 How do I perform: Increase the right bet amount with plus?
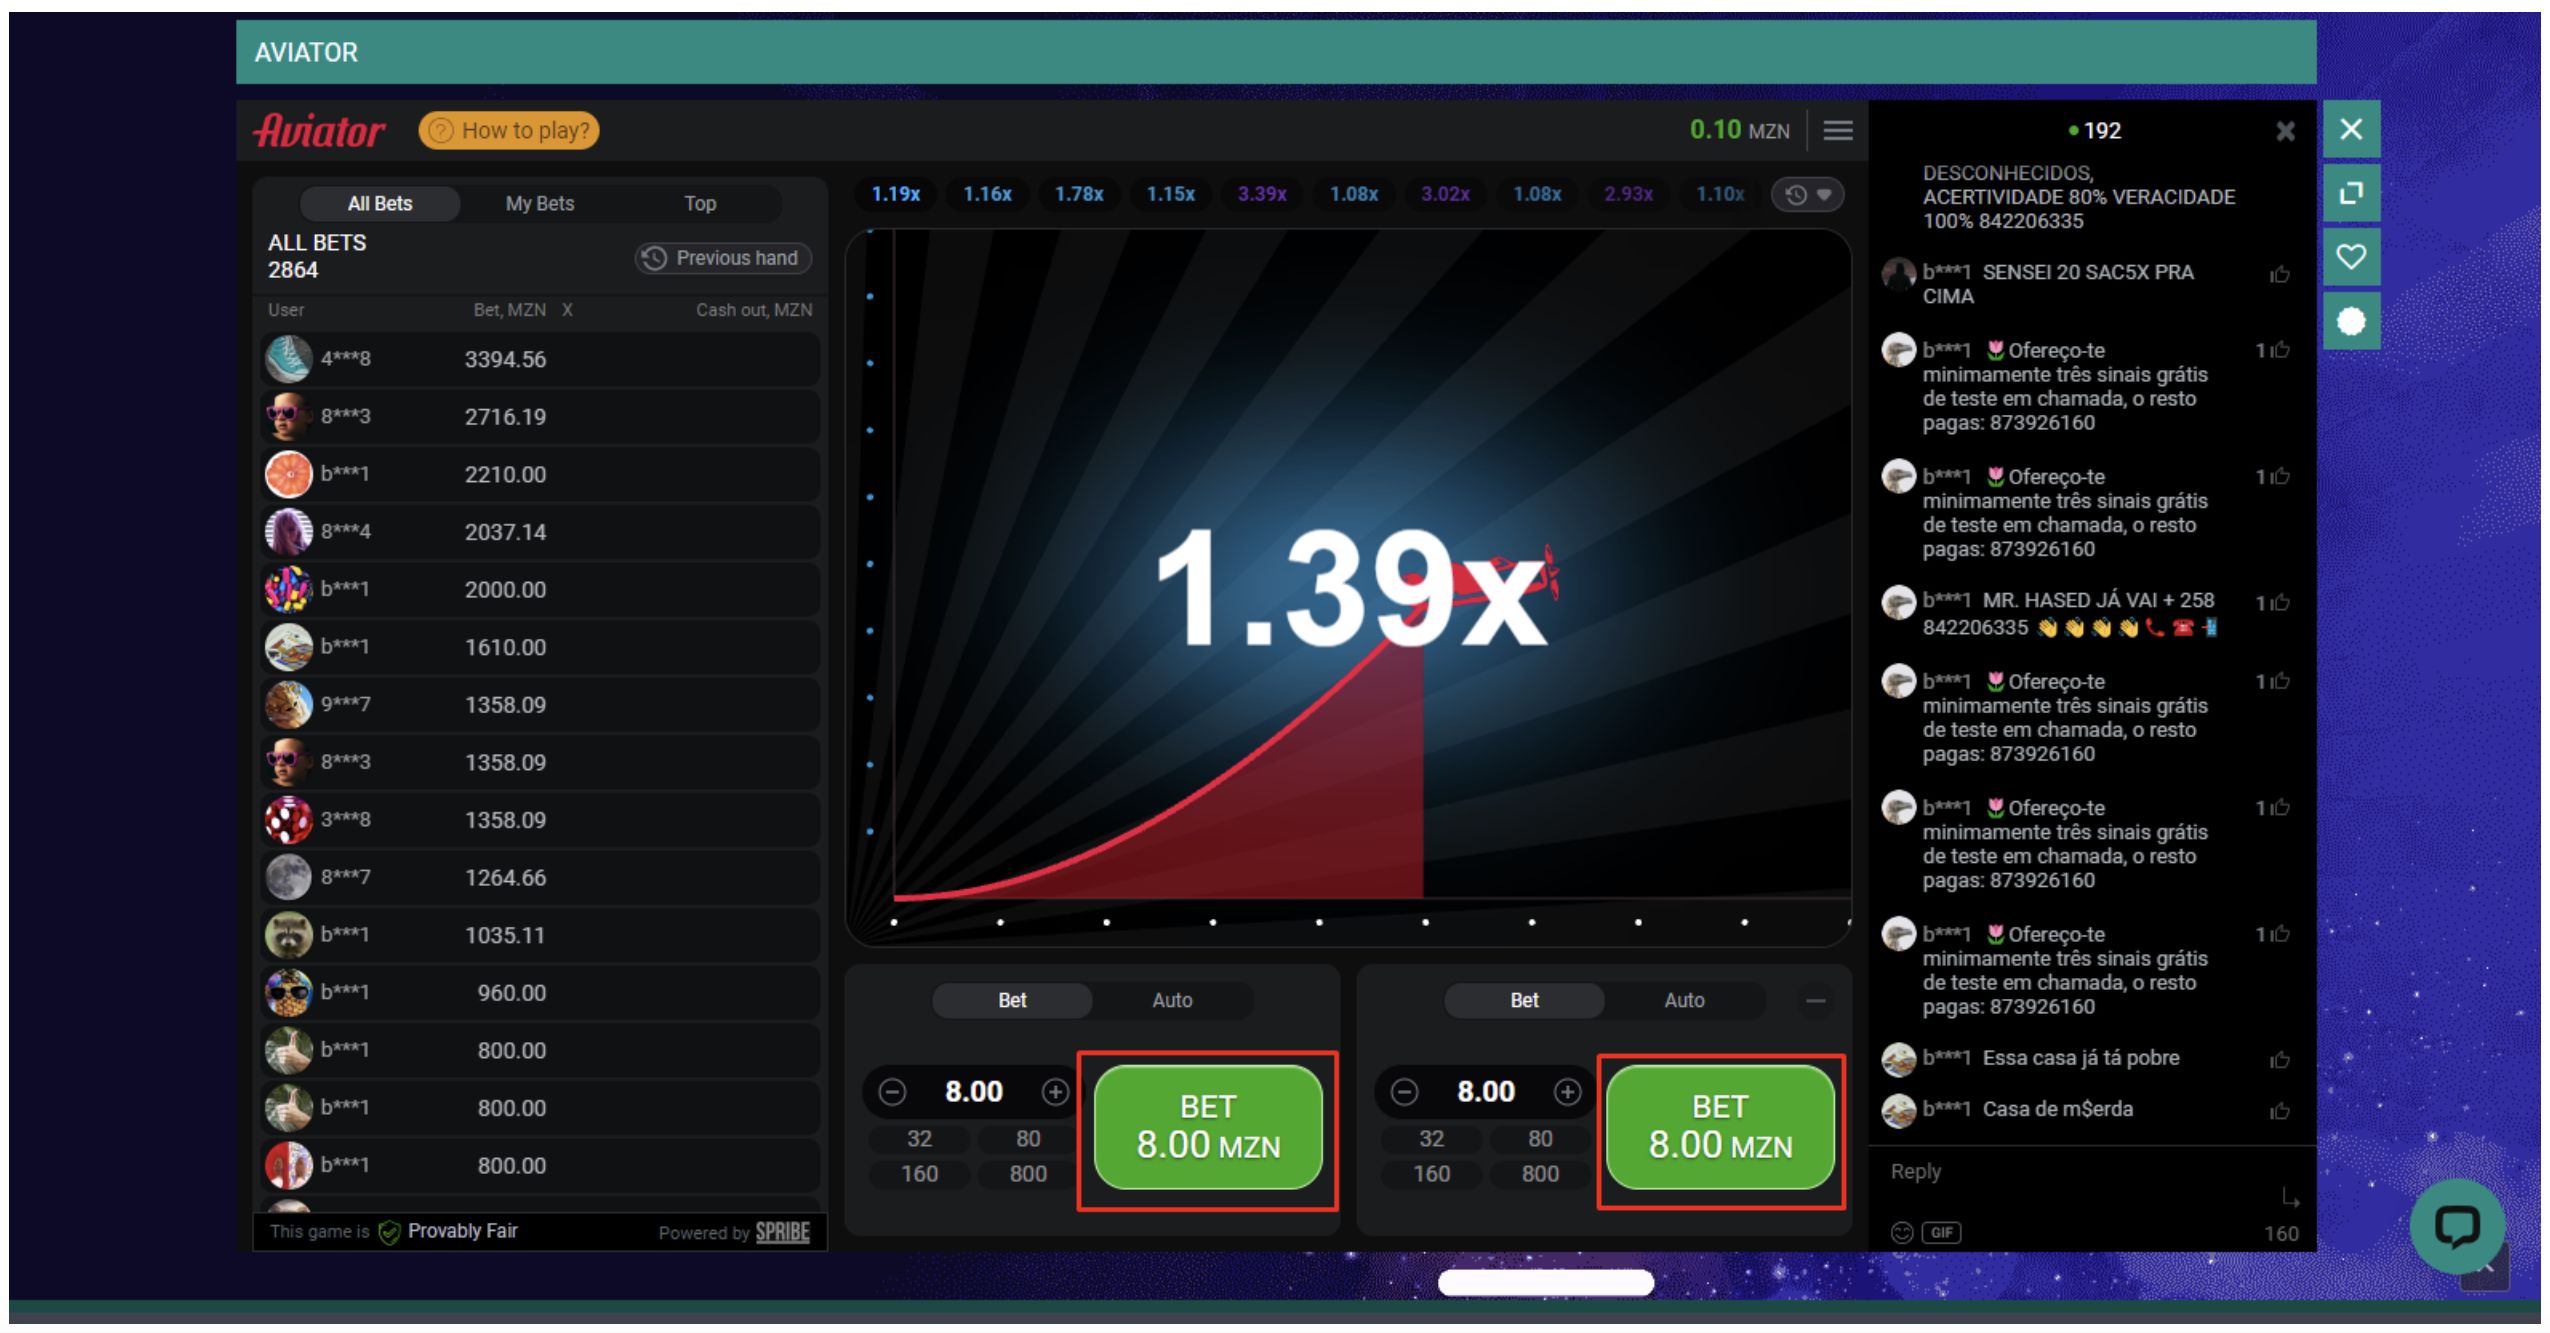tap(1567, 1092)
